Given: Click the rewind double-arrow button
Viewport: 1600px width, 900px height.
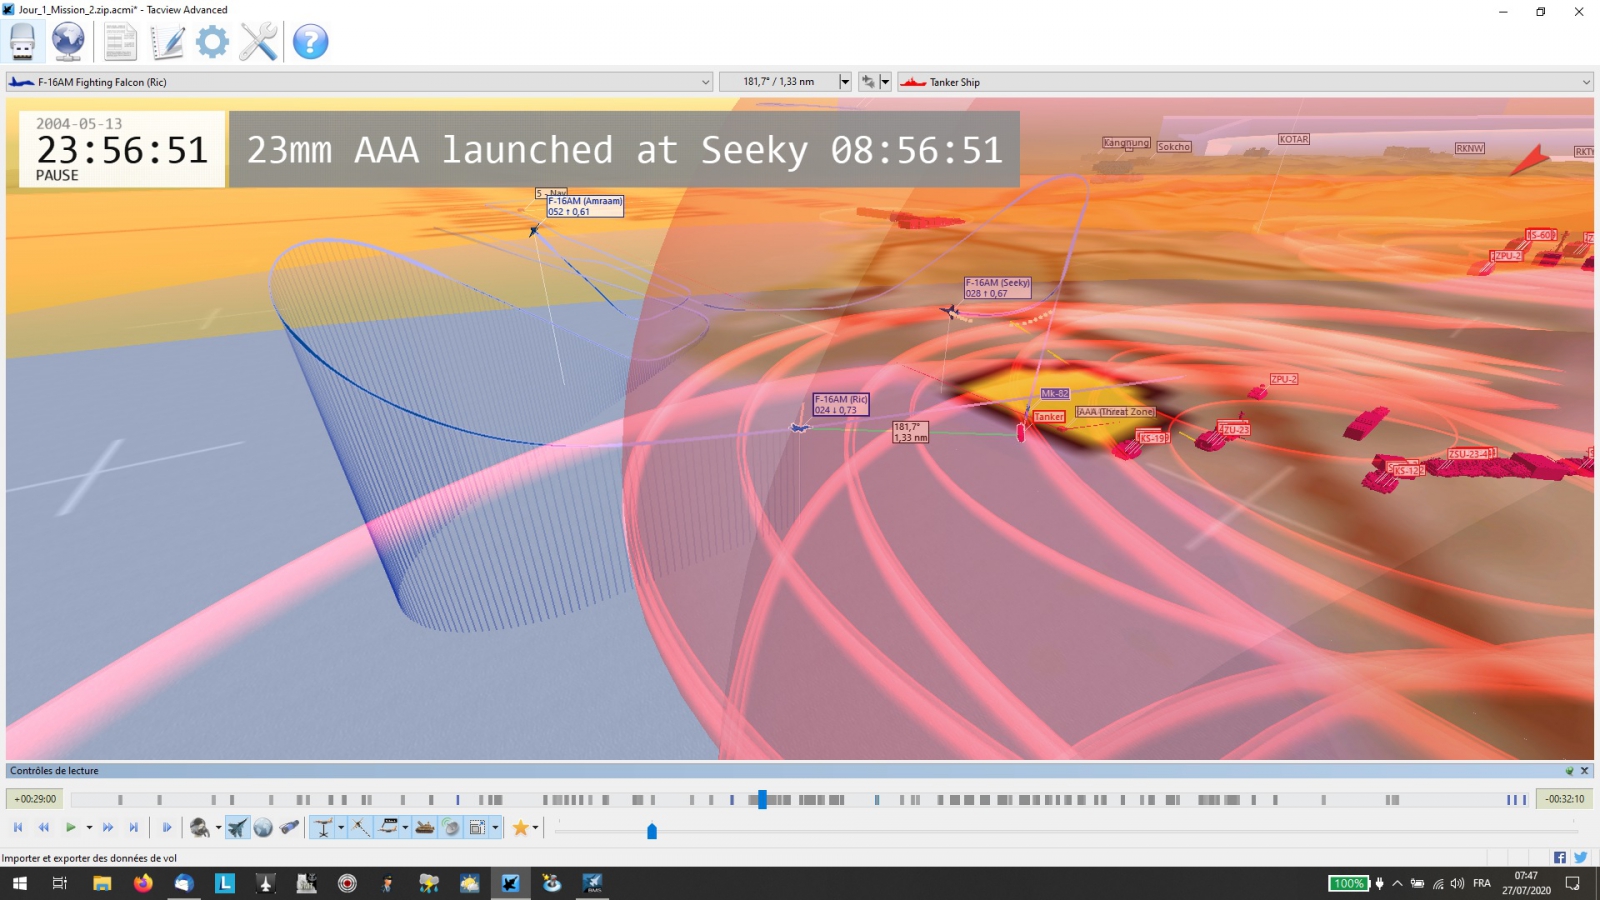Looking at the screenshot, I should click(44, 827).
